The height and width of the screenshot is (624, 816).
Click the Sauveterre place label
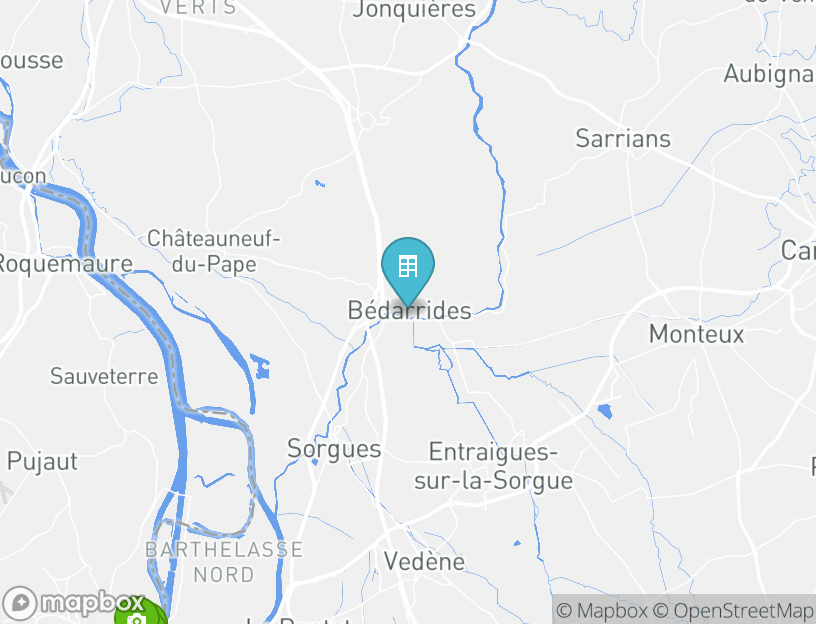[104, 376]
